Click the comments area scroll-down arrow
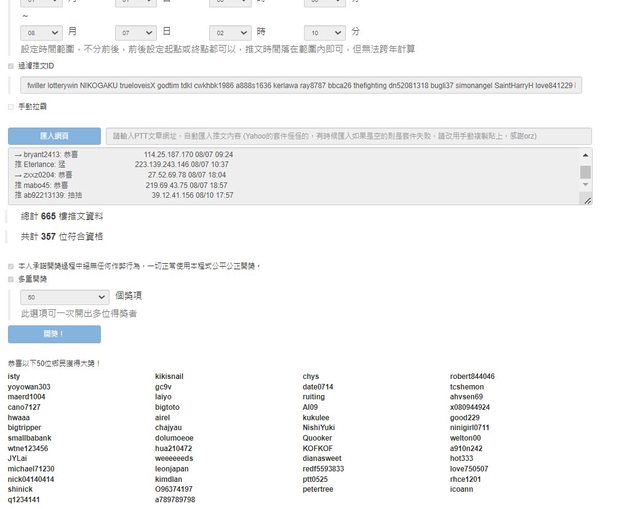The width and height of the screenshot is (640, 509). click(x=585, y=190)
